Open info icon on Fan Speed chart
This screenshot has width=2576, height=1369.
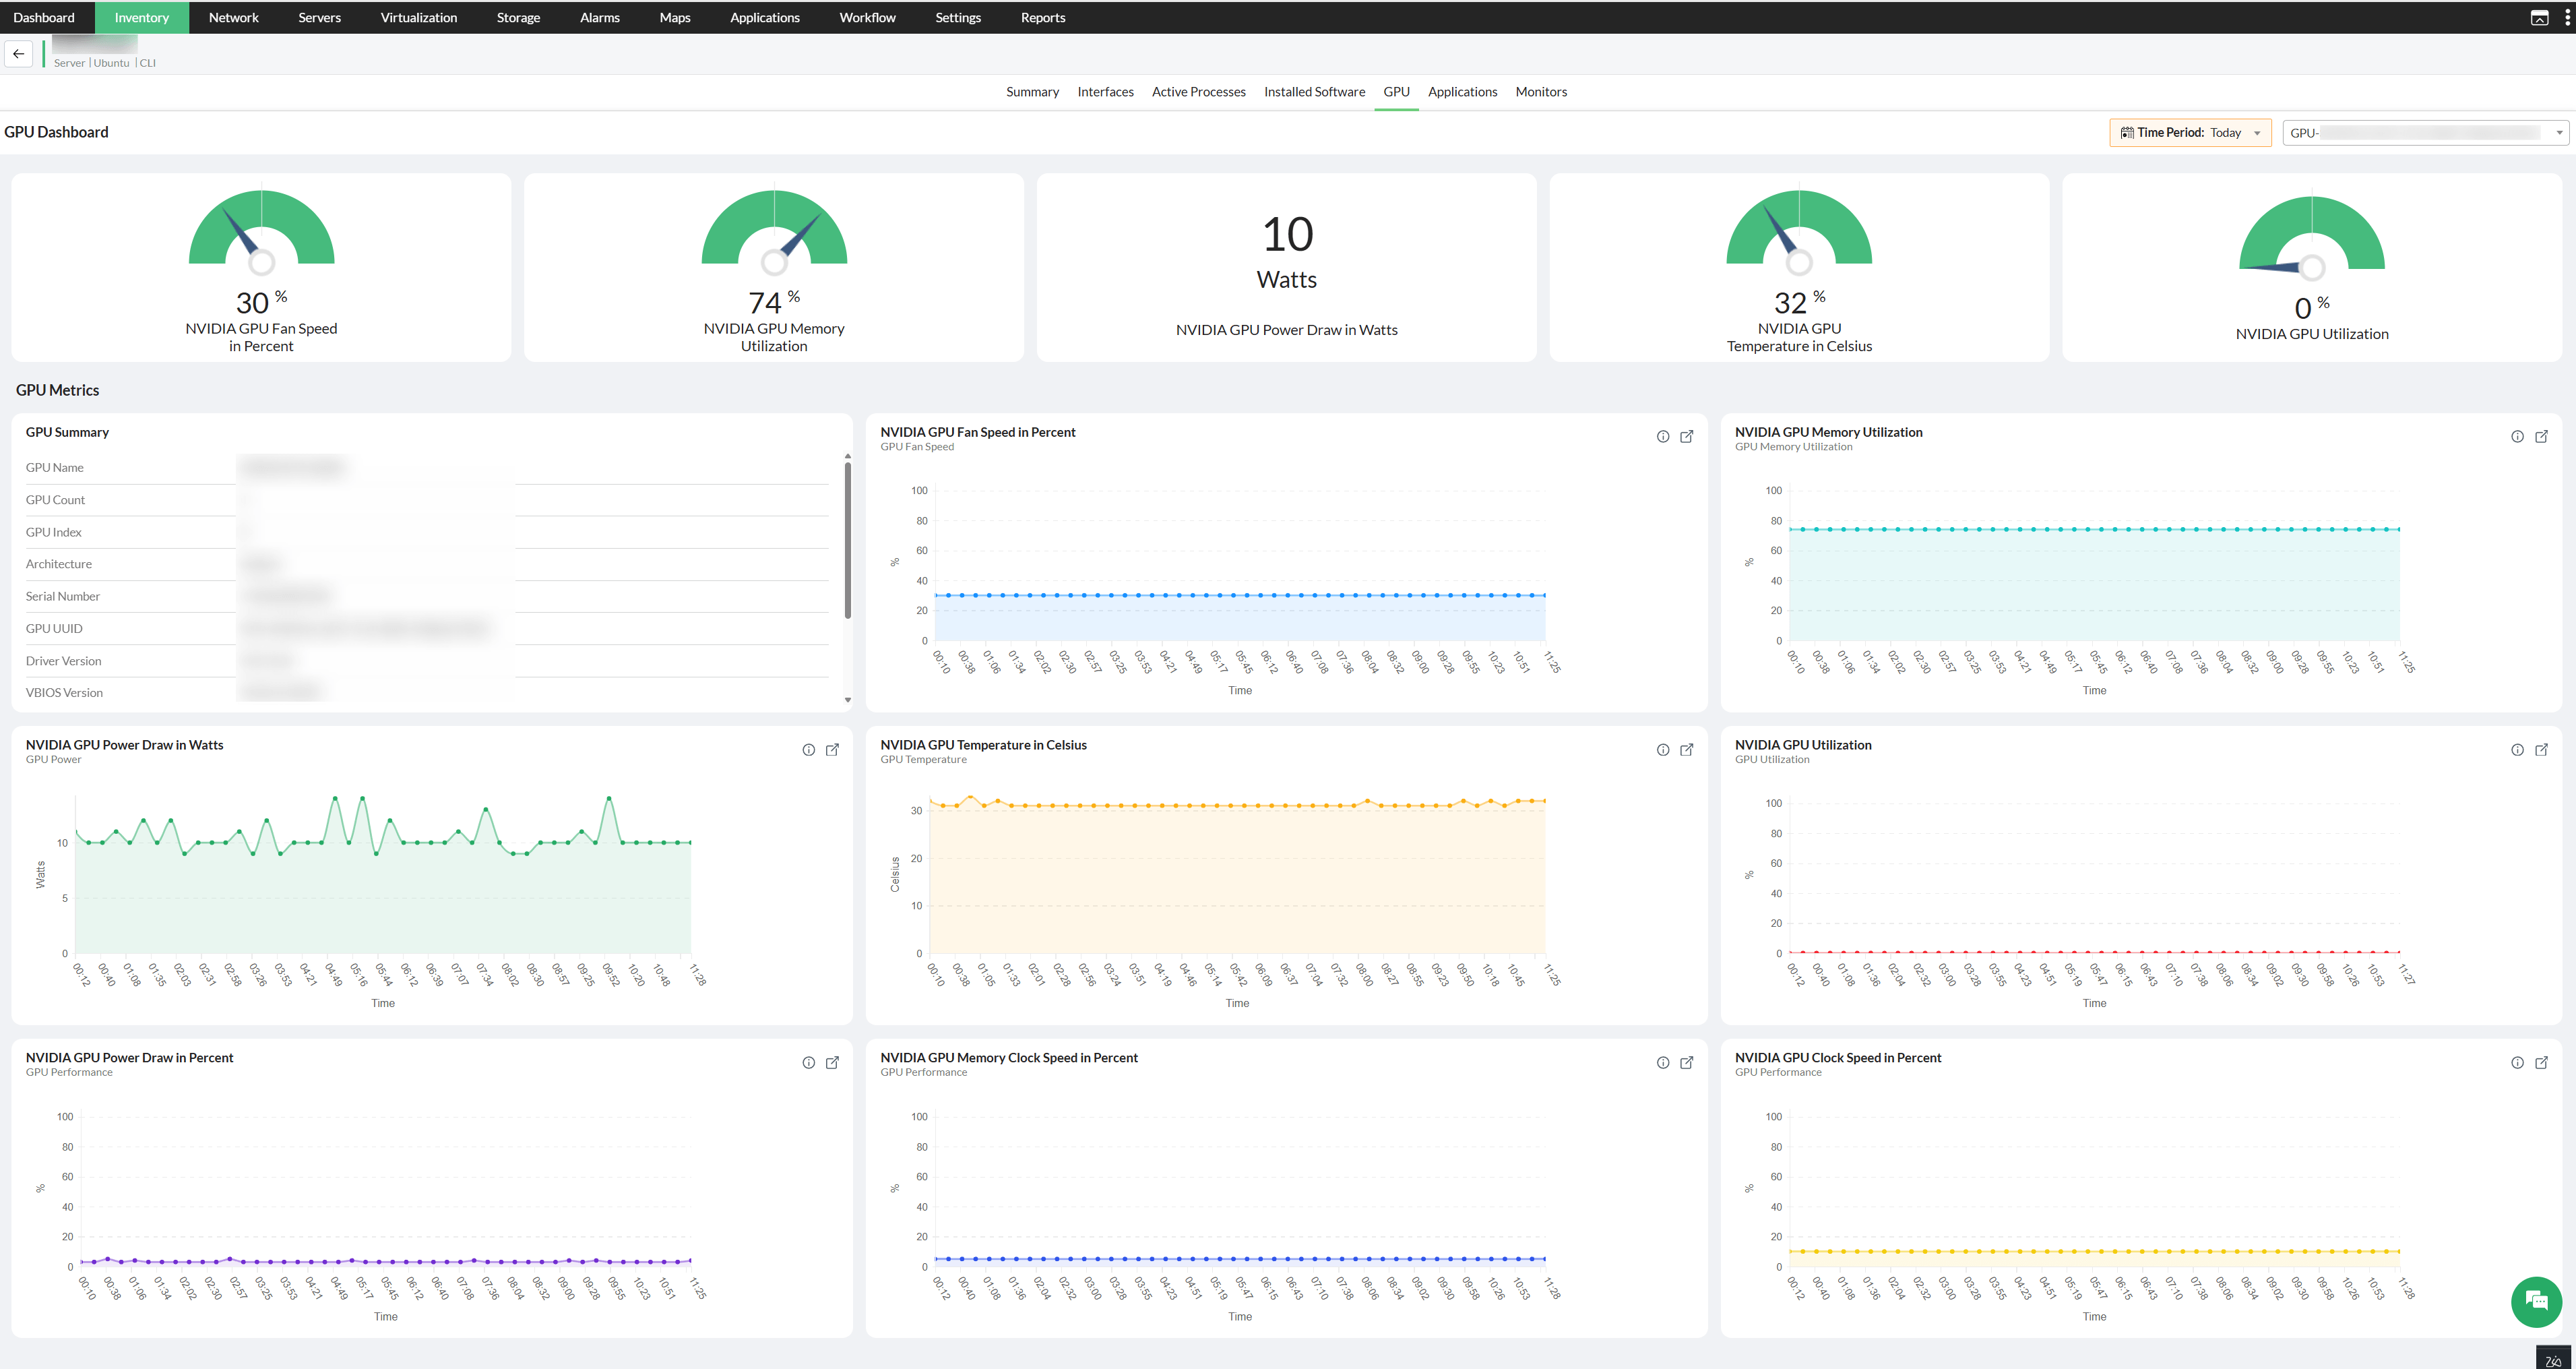(x=1662, y=437)
